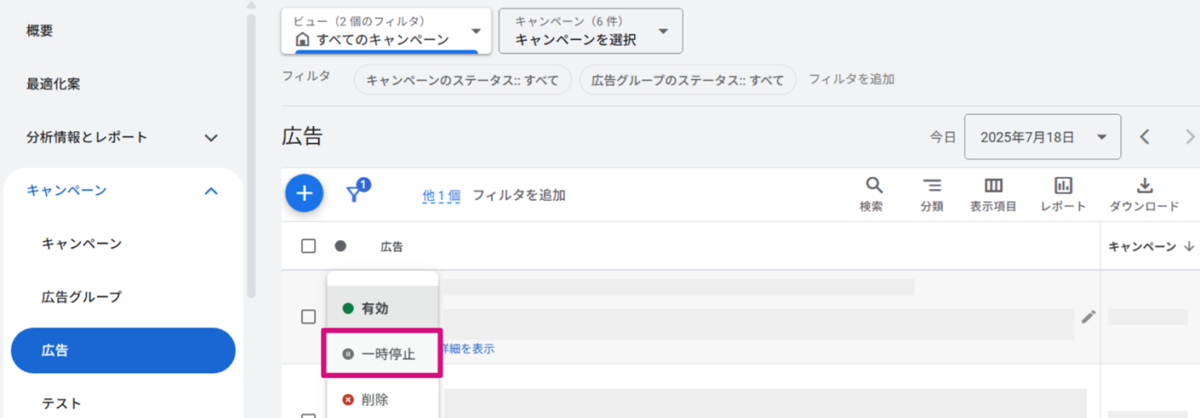Image resolution: width=1200 pixels, height=418 pixels.
Task: Collapse the キャンペーン sidebar section
Action: point(122,190)
